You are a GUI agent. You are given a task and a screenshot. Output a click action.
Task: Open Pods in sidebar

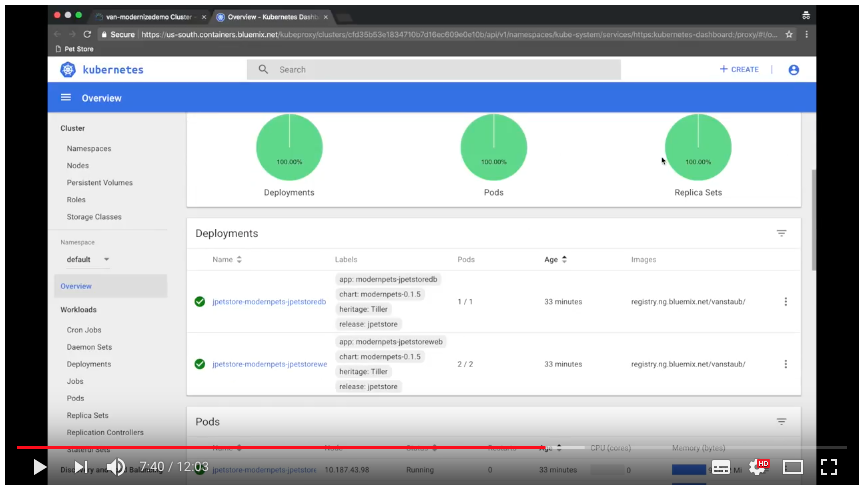click(x=76, y=398)
